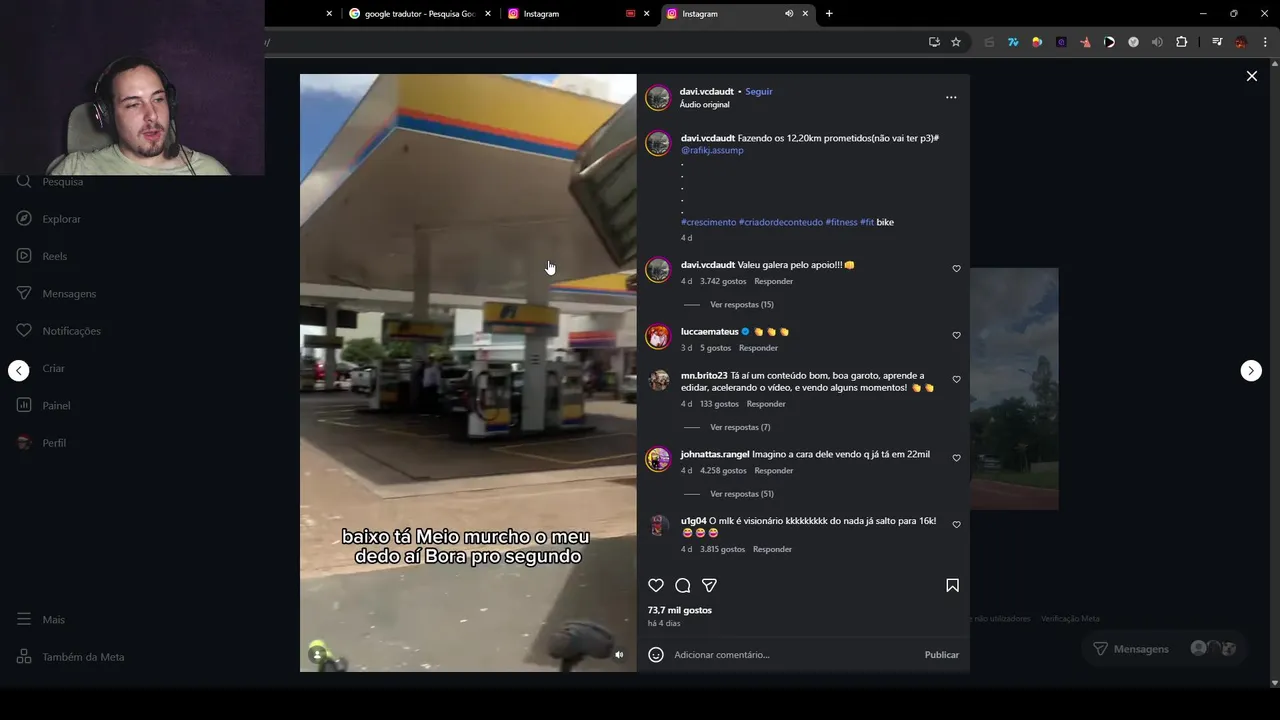Expand Ver respostas (51) replies
1280x720 pixels.
click(x=742, y=493)
